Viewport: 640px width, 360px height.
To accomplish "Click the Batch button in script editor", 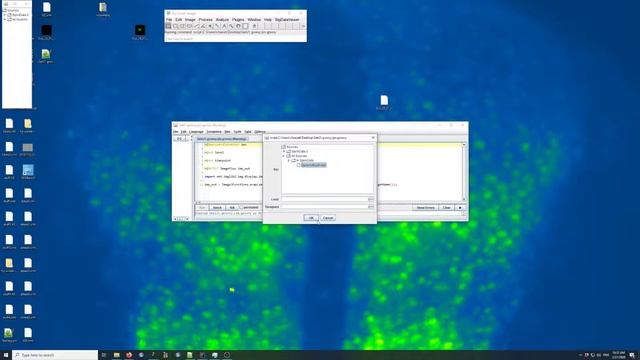I will pyautogui.click(x=217, y=208).
